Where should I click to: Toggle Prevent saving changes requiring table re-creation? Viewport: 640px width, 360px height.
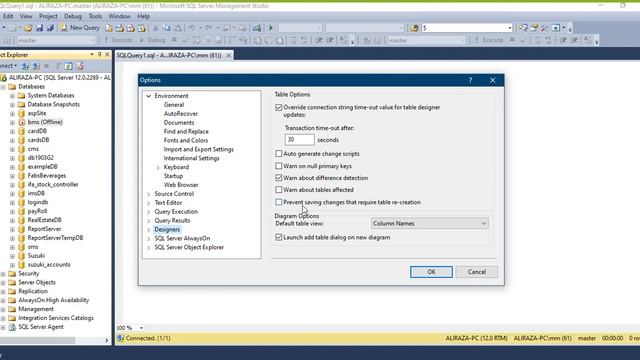(278, 202)
